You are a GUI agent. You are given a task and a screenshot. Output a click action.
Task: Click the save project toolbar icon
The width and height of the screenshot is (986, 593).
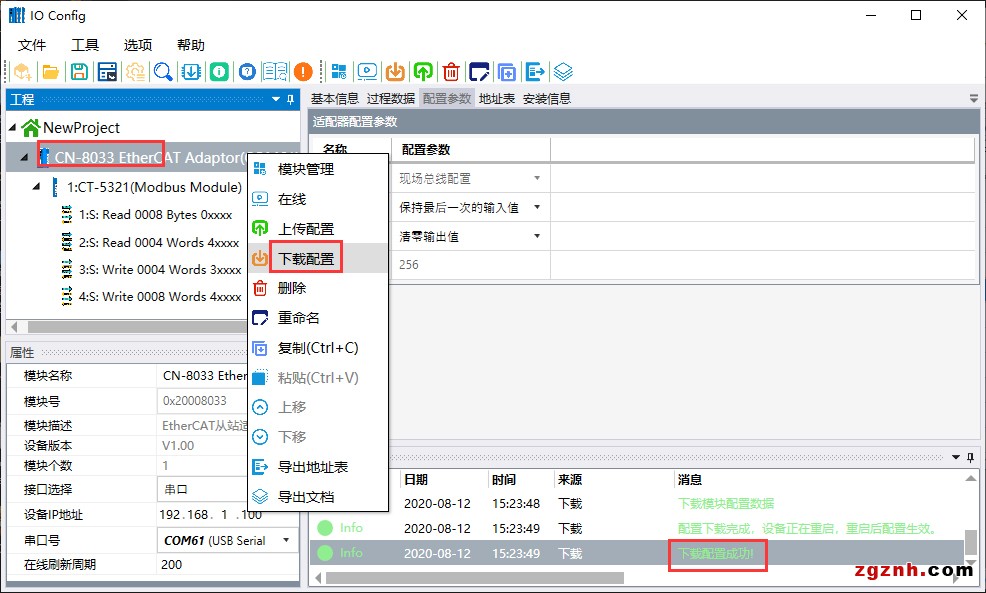tap(78, 72)
